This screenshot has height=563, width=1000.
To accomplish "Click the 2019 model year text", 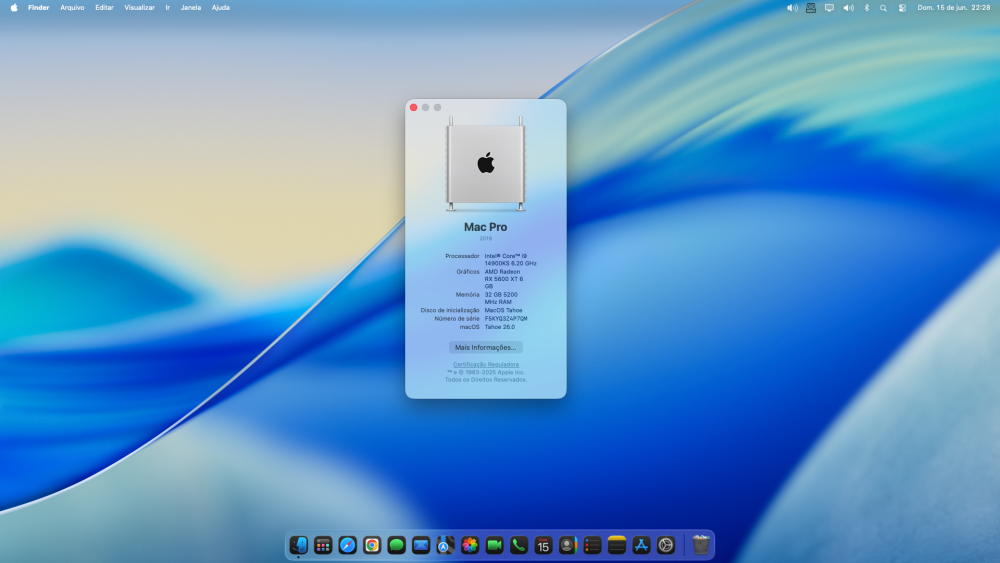I will (x=486, y=238).
